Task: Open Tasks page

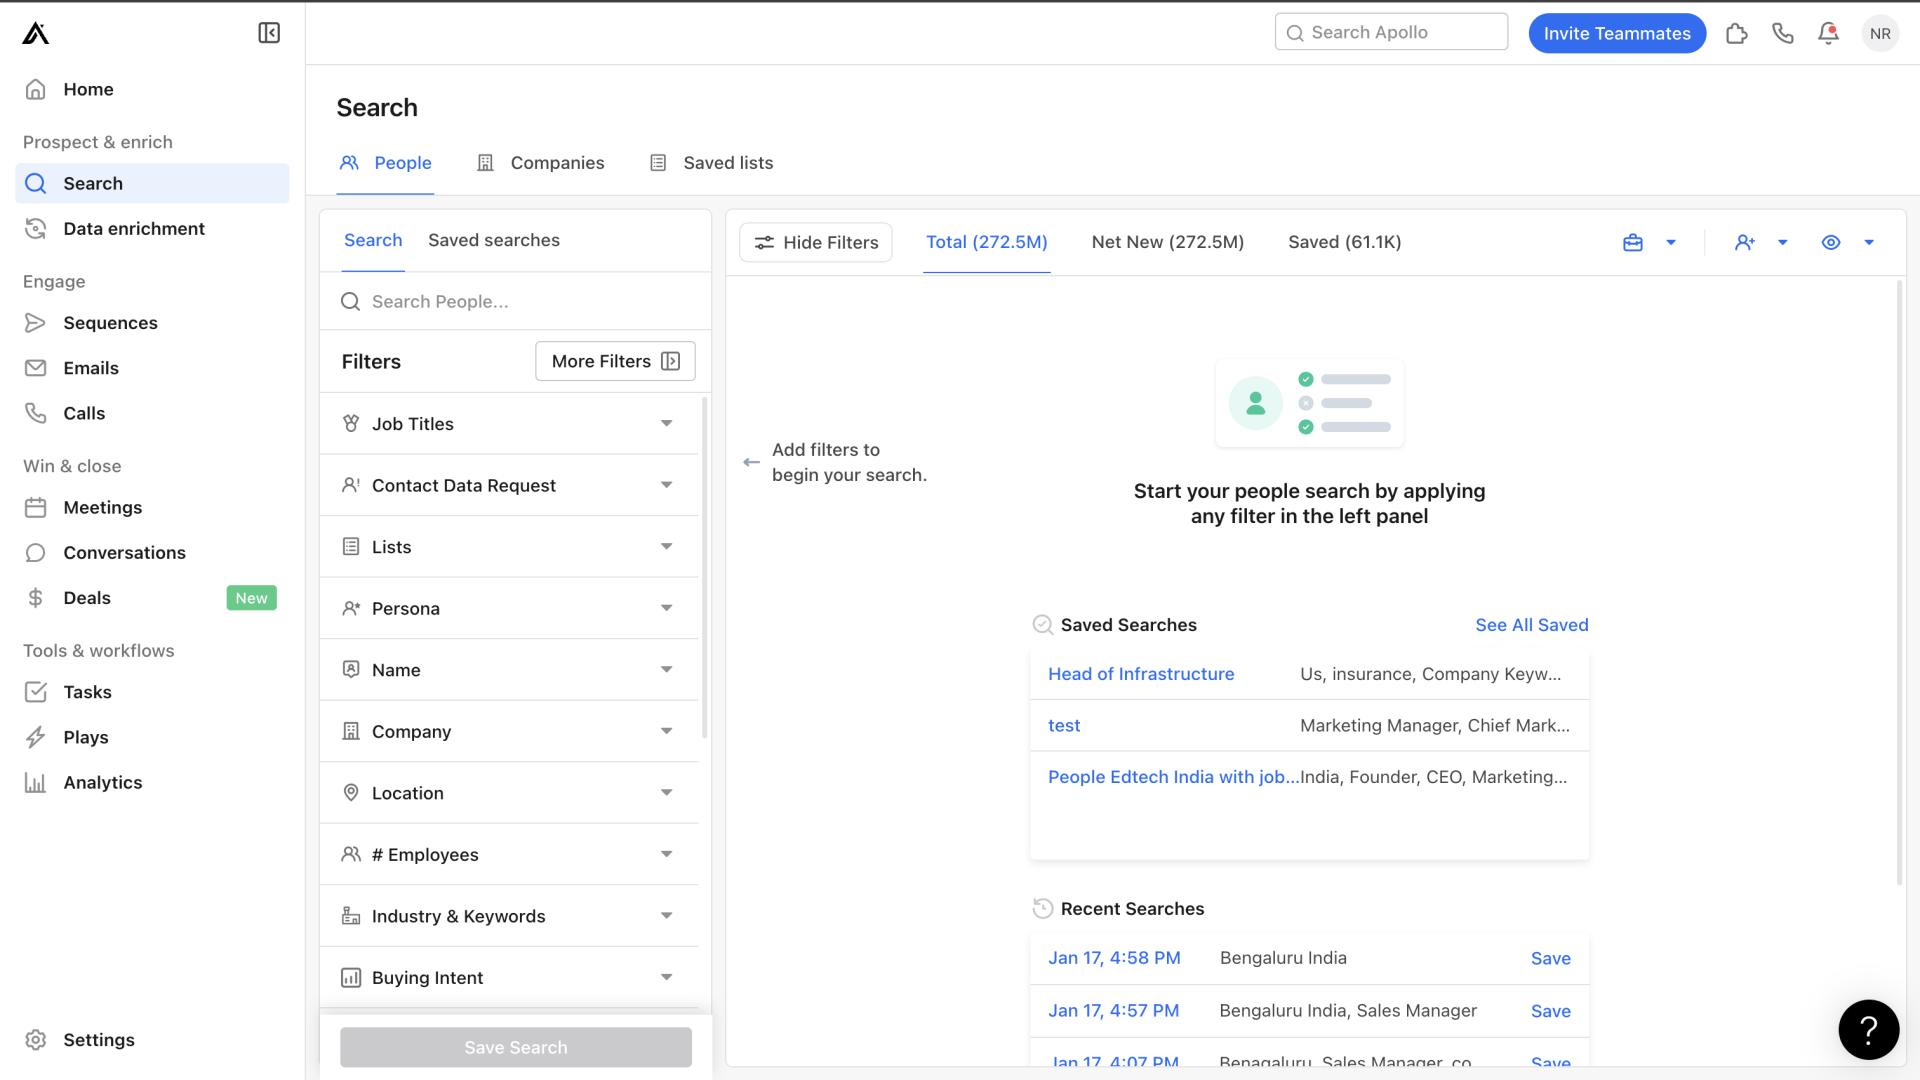Action: tap(152, 691)
